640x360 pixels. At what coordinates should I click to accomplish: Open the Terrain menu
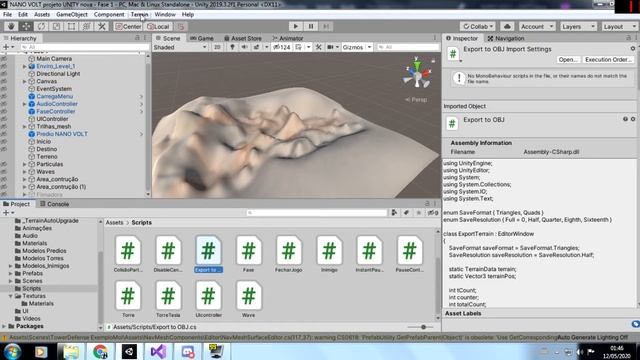click(139, 14)
